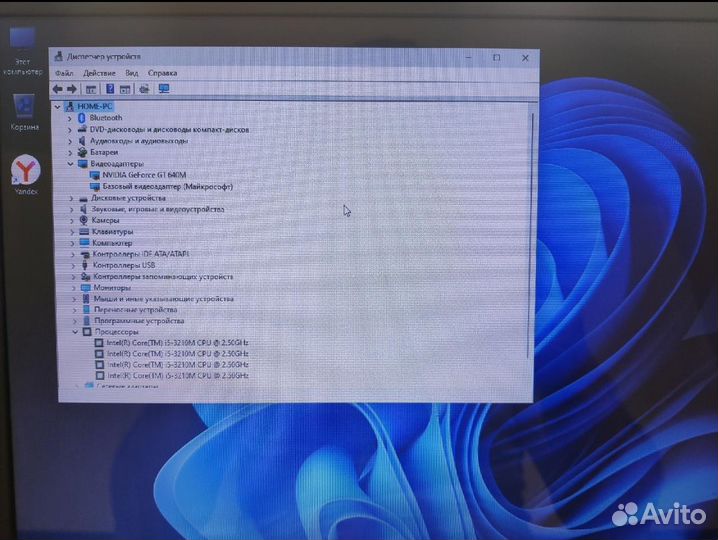The height and width of the screenshot is (540, 718).
Task: Select the Мониторы monitor icon
Action: pyautogui.click(x=86, y=288)
